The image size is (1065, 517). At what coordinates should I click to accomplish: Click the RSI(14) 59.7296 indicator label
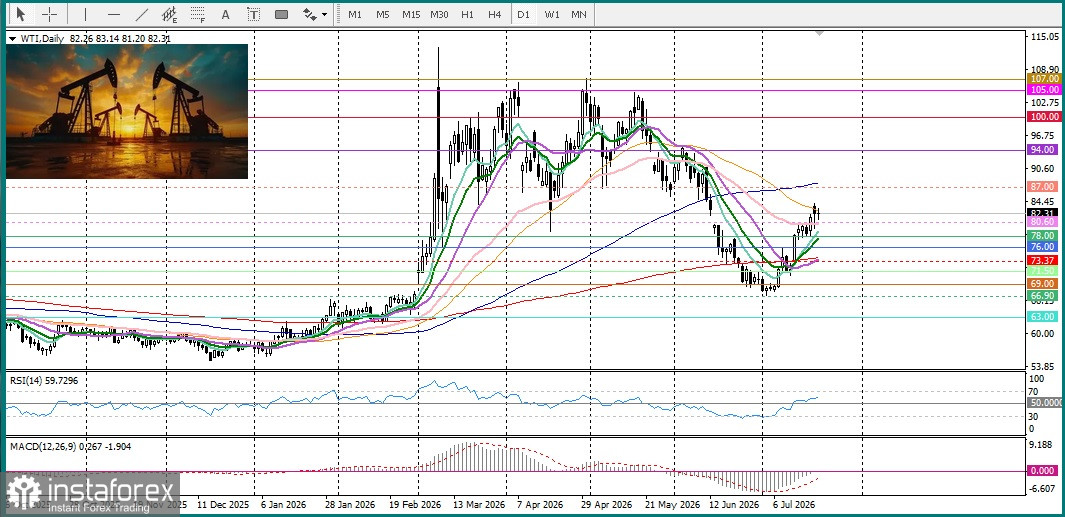click(x=43, y=381)
